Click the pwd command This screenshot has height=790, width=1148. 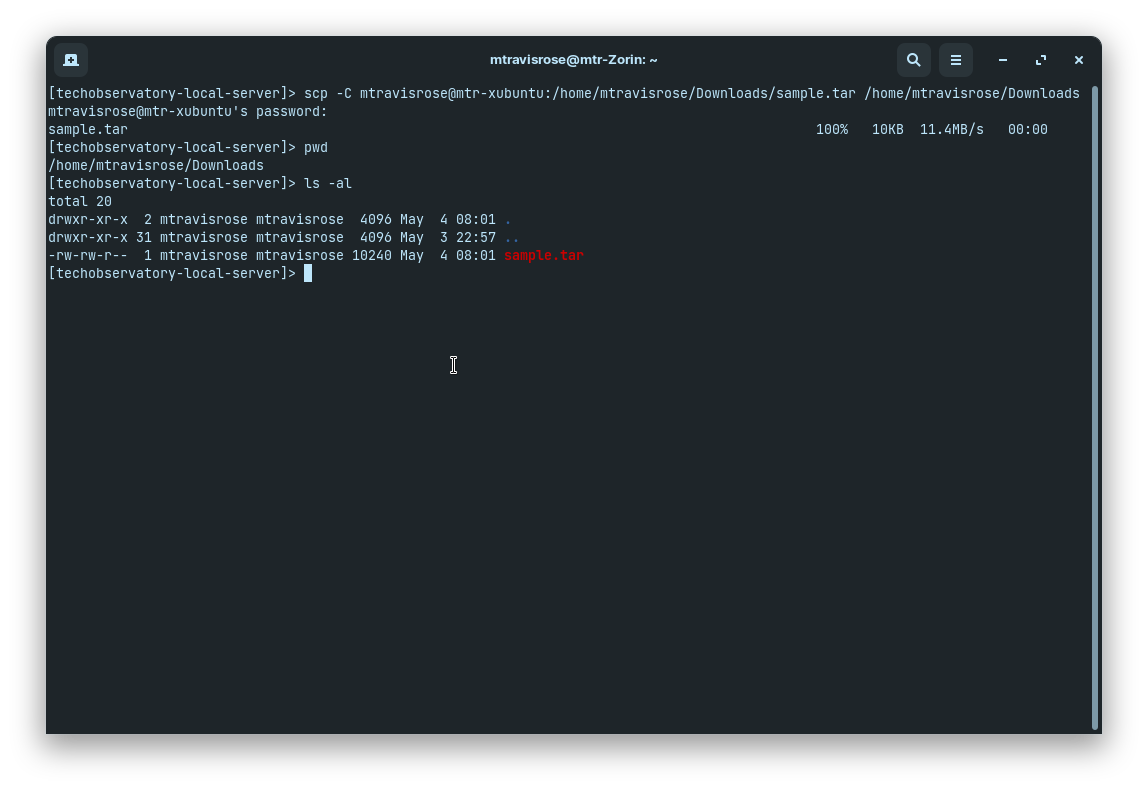pyautogui.click(x=316, y=148)
